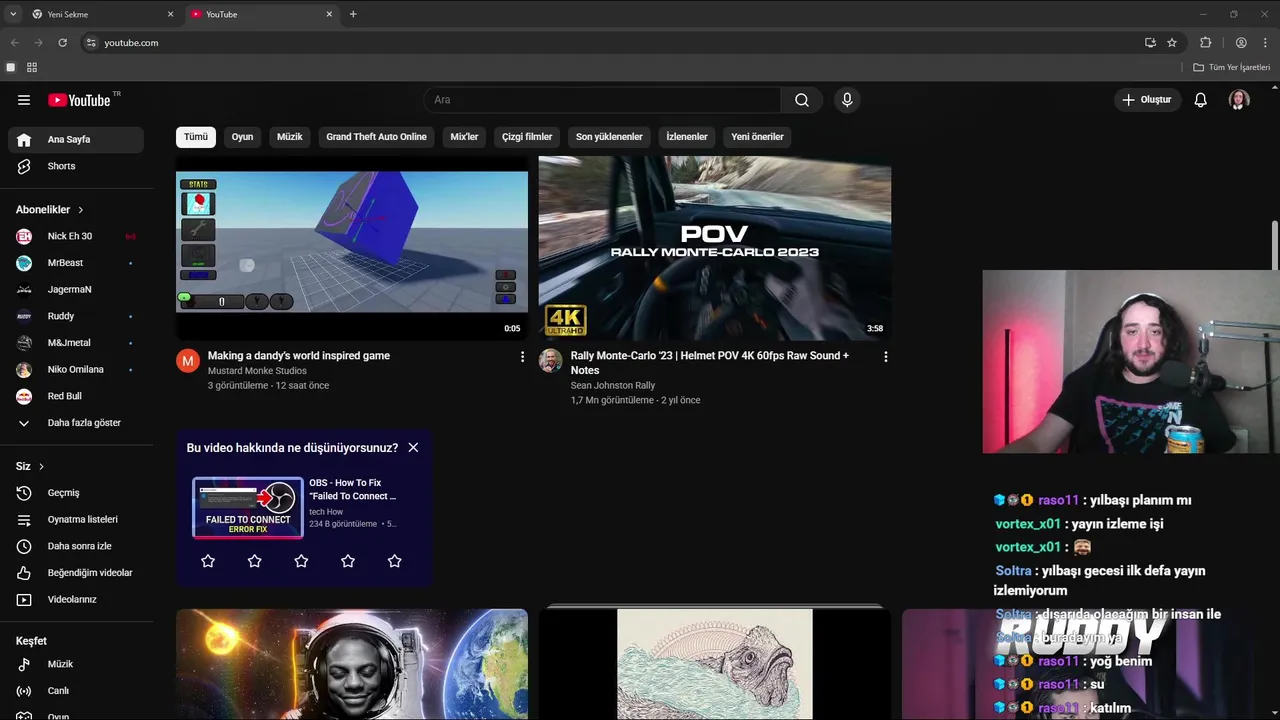1280x720 pixels.
Task: Rate the OBS video two stars
Action: coord(255,561)
